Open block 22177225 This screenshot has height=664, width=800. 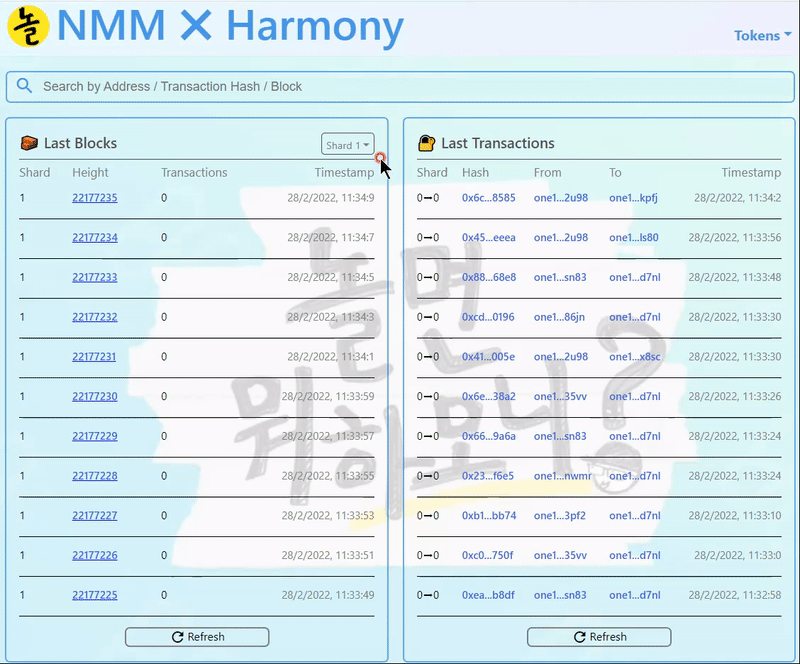click(x=94, y=595)
